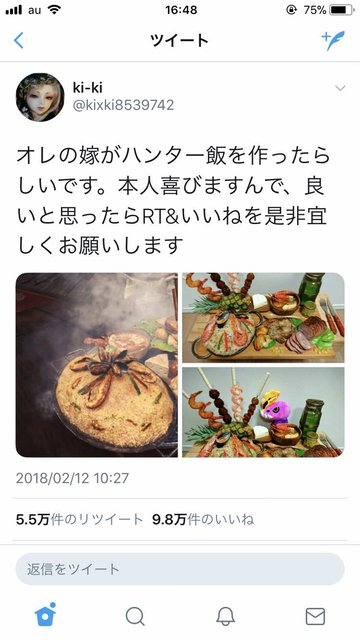Compose a new tweet with feather icon

(x=333, y=40)
